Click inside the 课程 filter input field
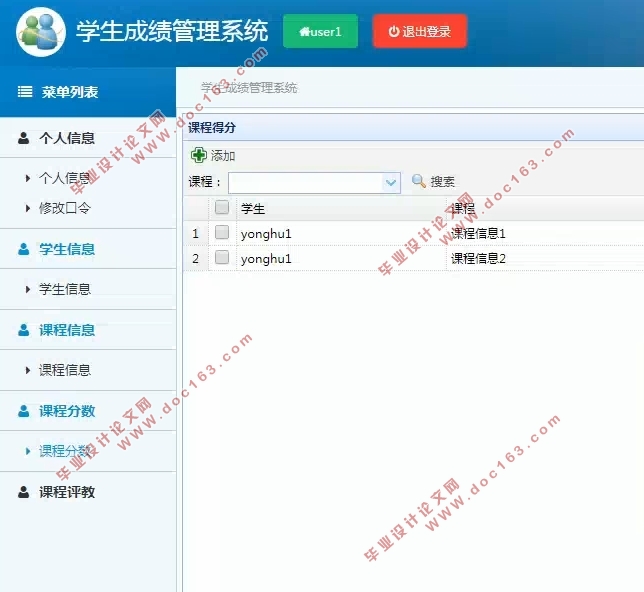 (305, 182)
